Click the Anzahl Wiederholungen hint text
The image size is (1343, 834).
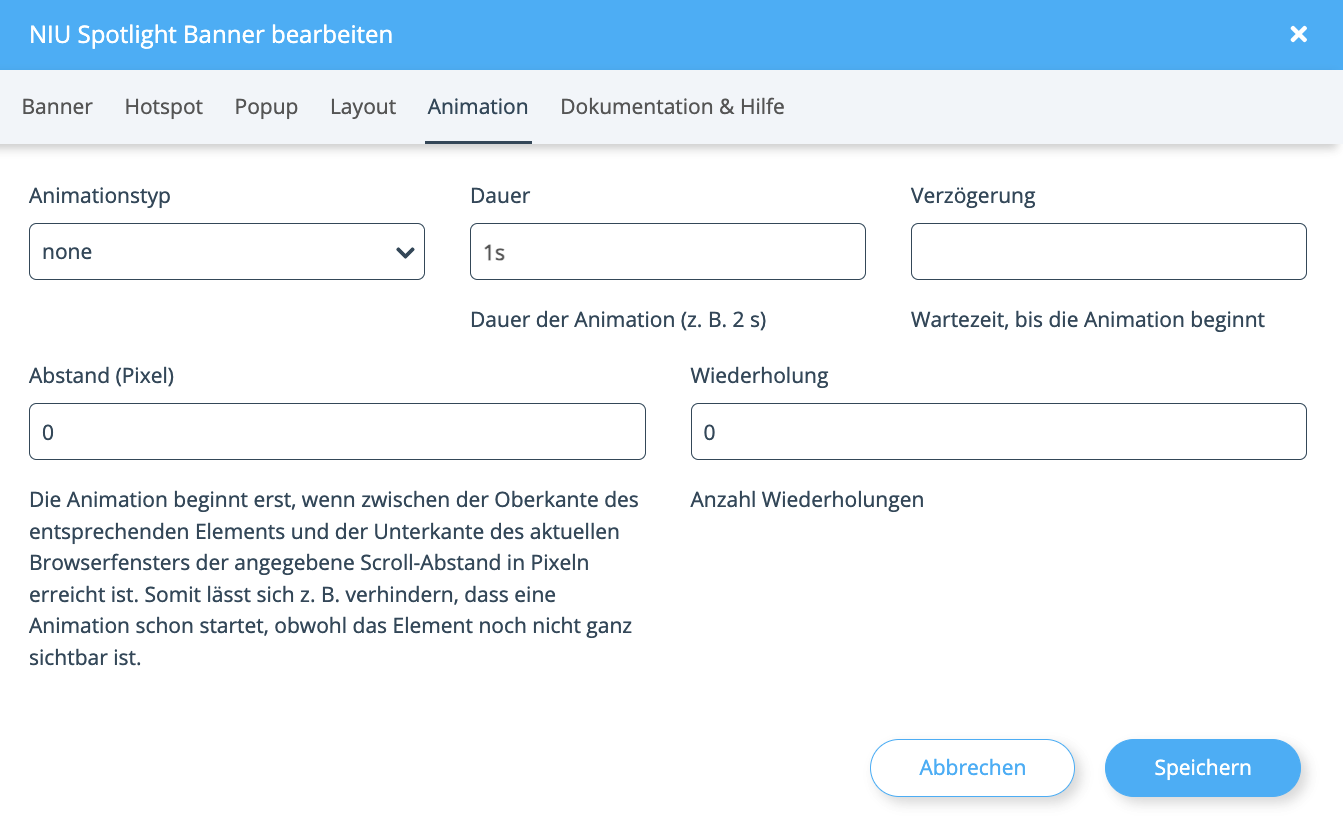pos(807,499)
